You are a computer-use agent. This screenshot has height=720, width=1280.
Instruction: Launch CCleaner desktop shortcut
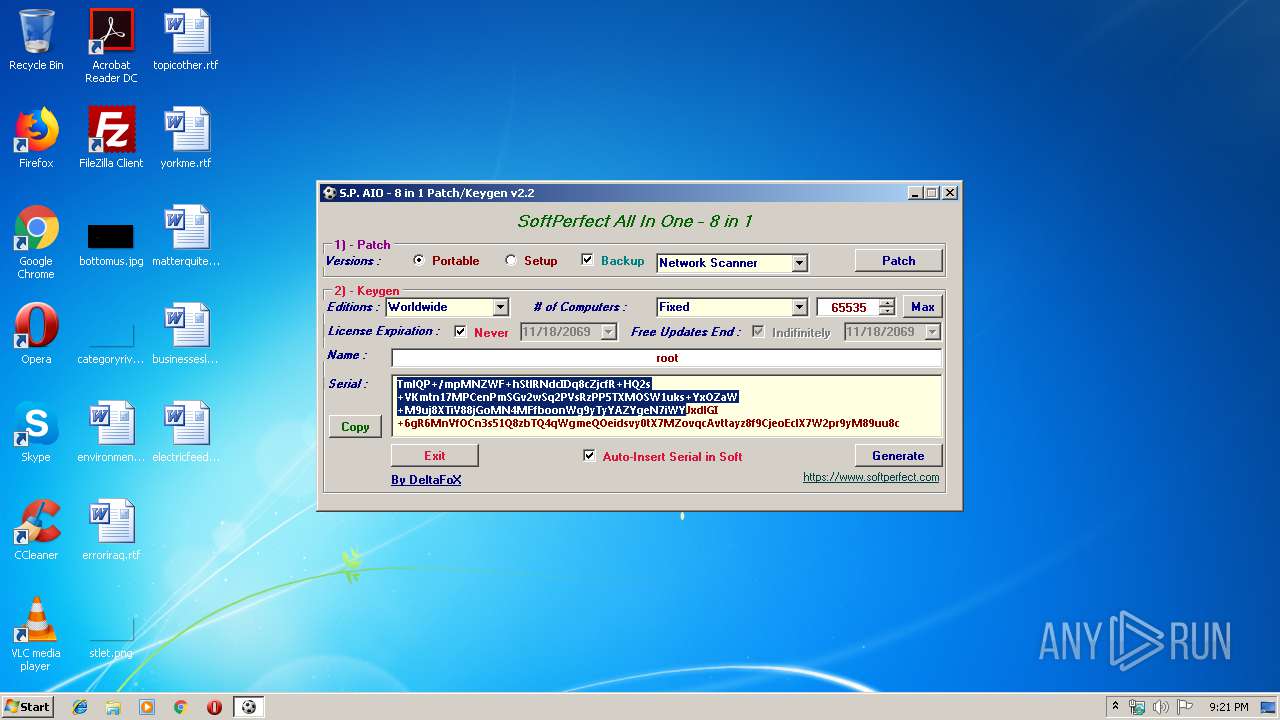36,530
